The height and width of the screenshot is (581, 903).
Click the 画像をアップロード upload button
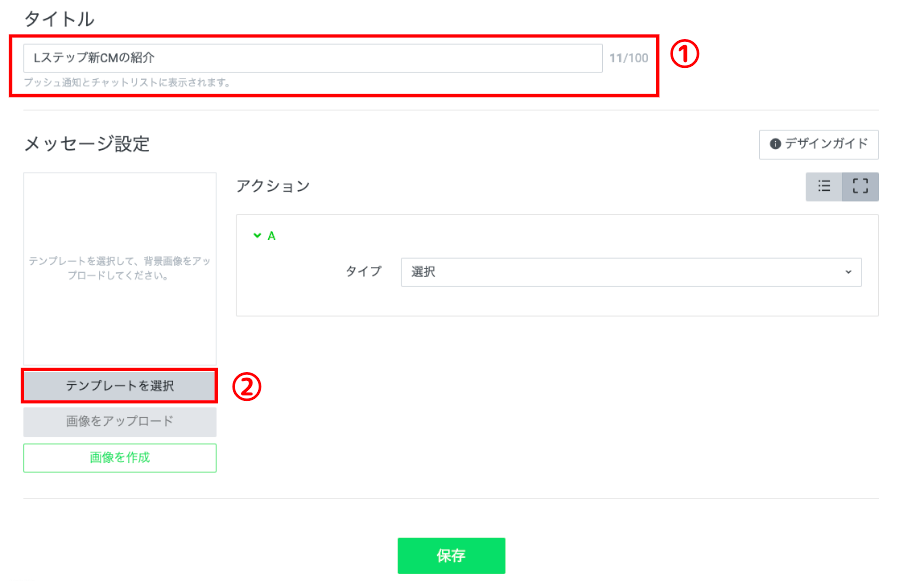click(x=119, y=422)
